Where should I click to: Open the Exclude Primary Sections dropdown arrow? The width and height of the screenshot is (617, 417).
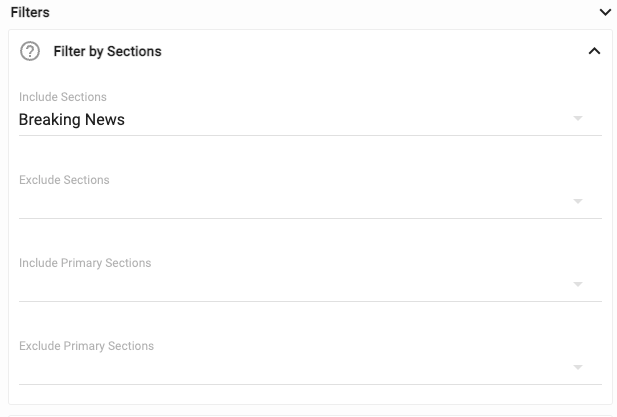click(x=578, y=368)
